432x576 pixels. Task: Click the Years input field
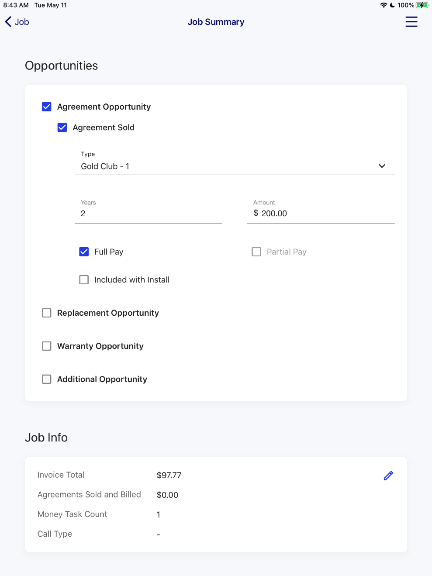[x=148, y=211]
